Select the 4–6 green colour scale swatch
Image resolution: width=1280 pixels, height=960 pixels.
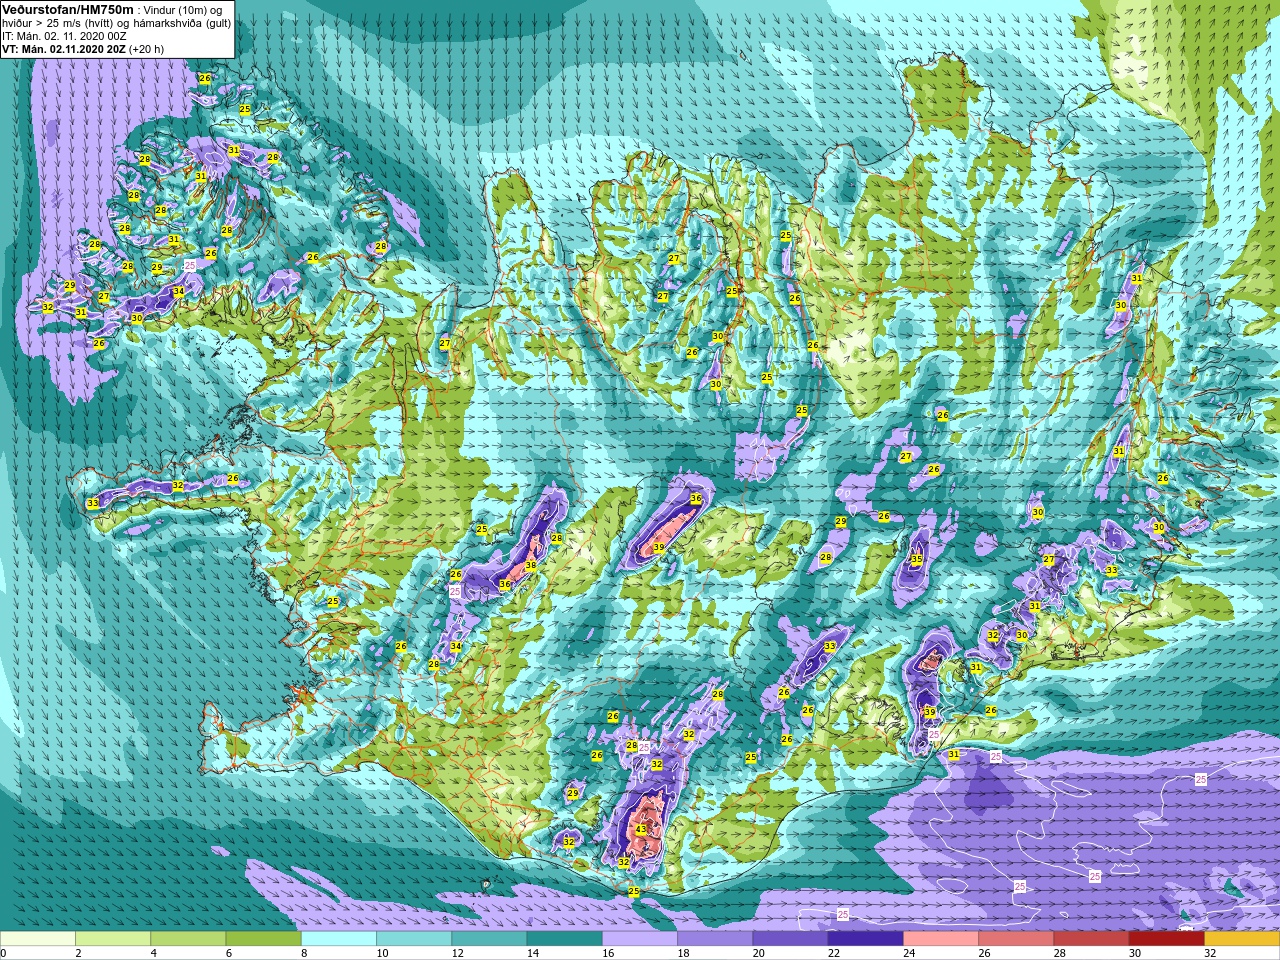pyautogui.click(x=188, y=938)
